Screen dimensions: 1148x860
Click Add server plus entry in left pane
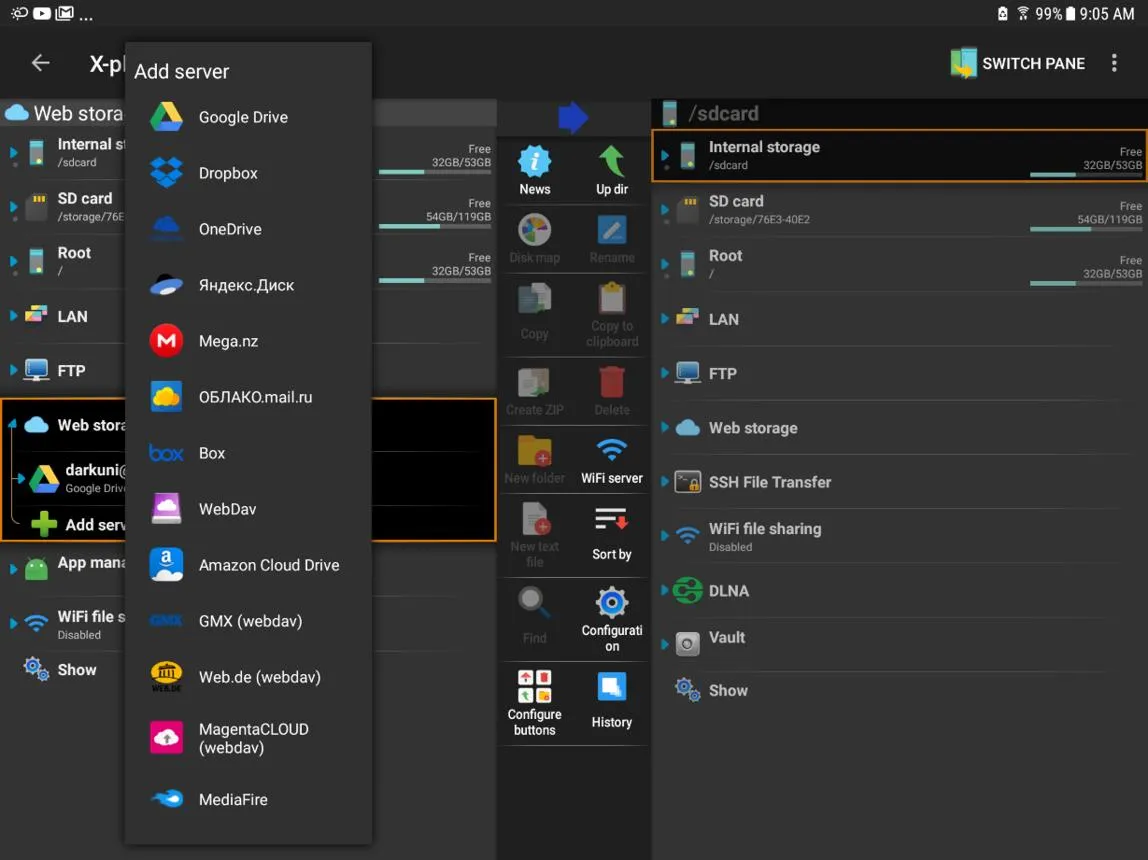[x=78, y=524]
